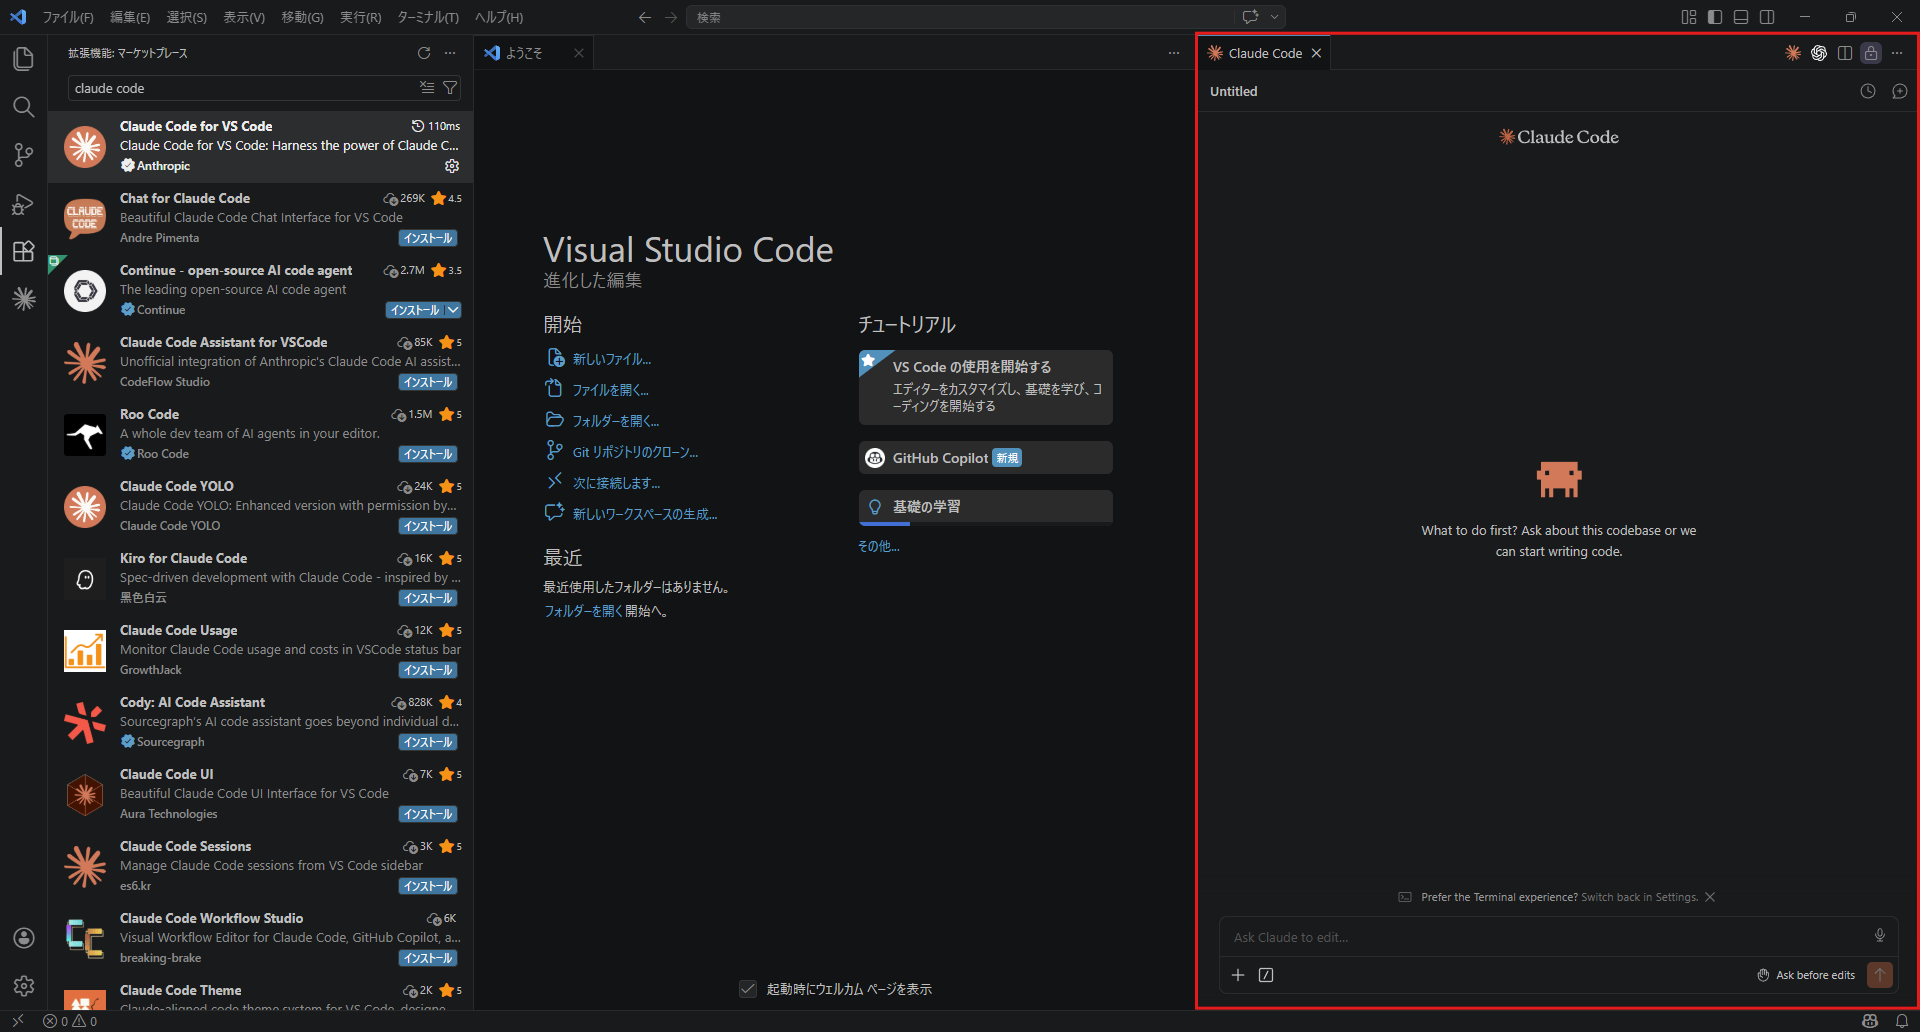Click the Claude Code icon in activity bar

[23, 299]
